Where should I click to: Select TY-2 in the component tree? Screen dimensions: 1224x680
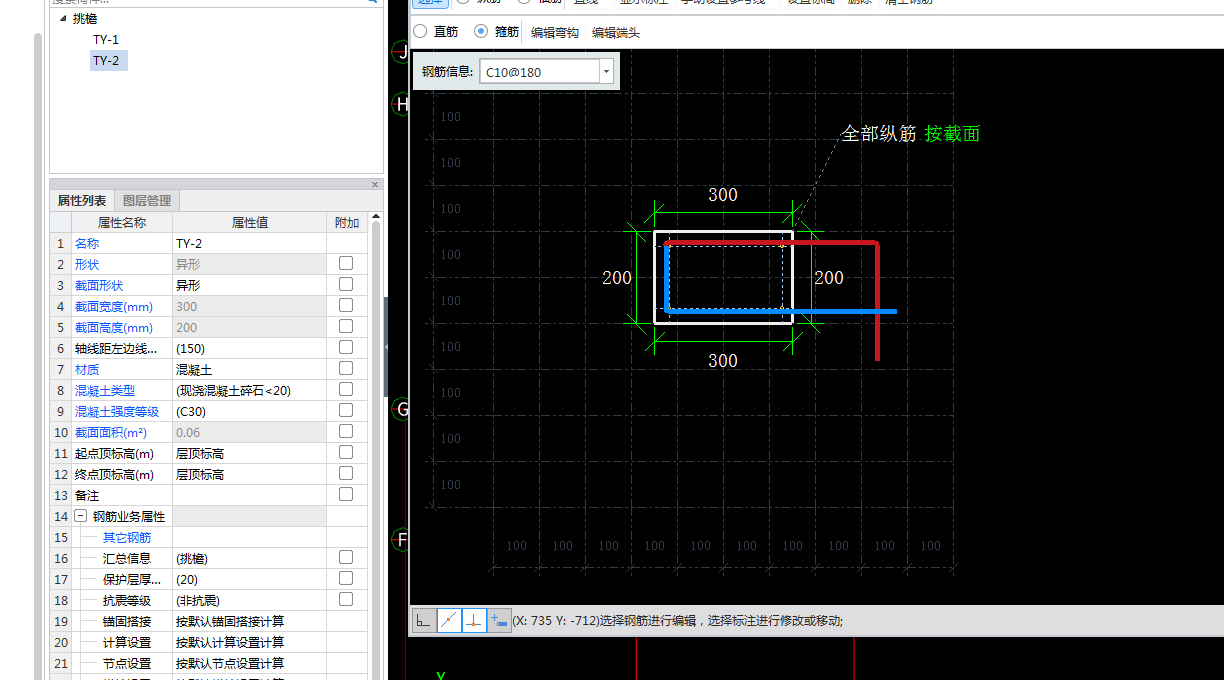click(107, 61)
